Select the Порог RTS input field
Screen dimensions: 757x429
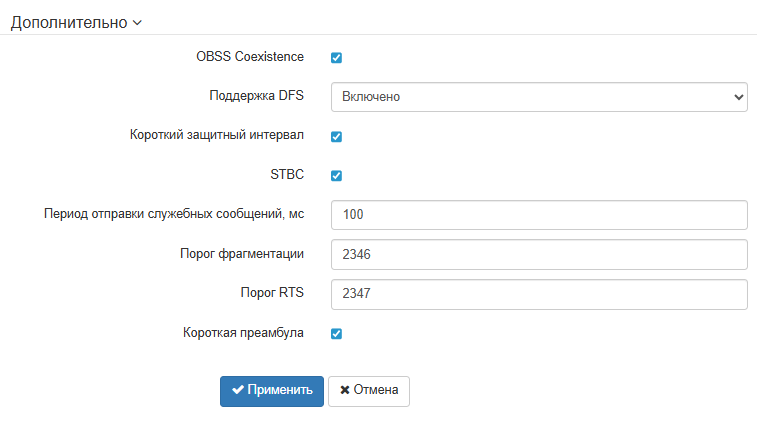[x=539, y=293]
